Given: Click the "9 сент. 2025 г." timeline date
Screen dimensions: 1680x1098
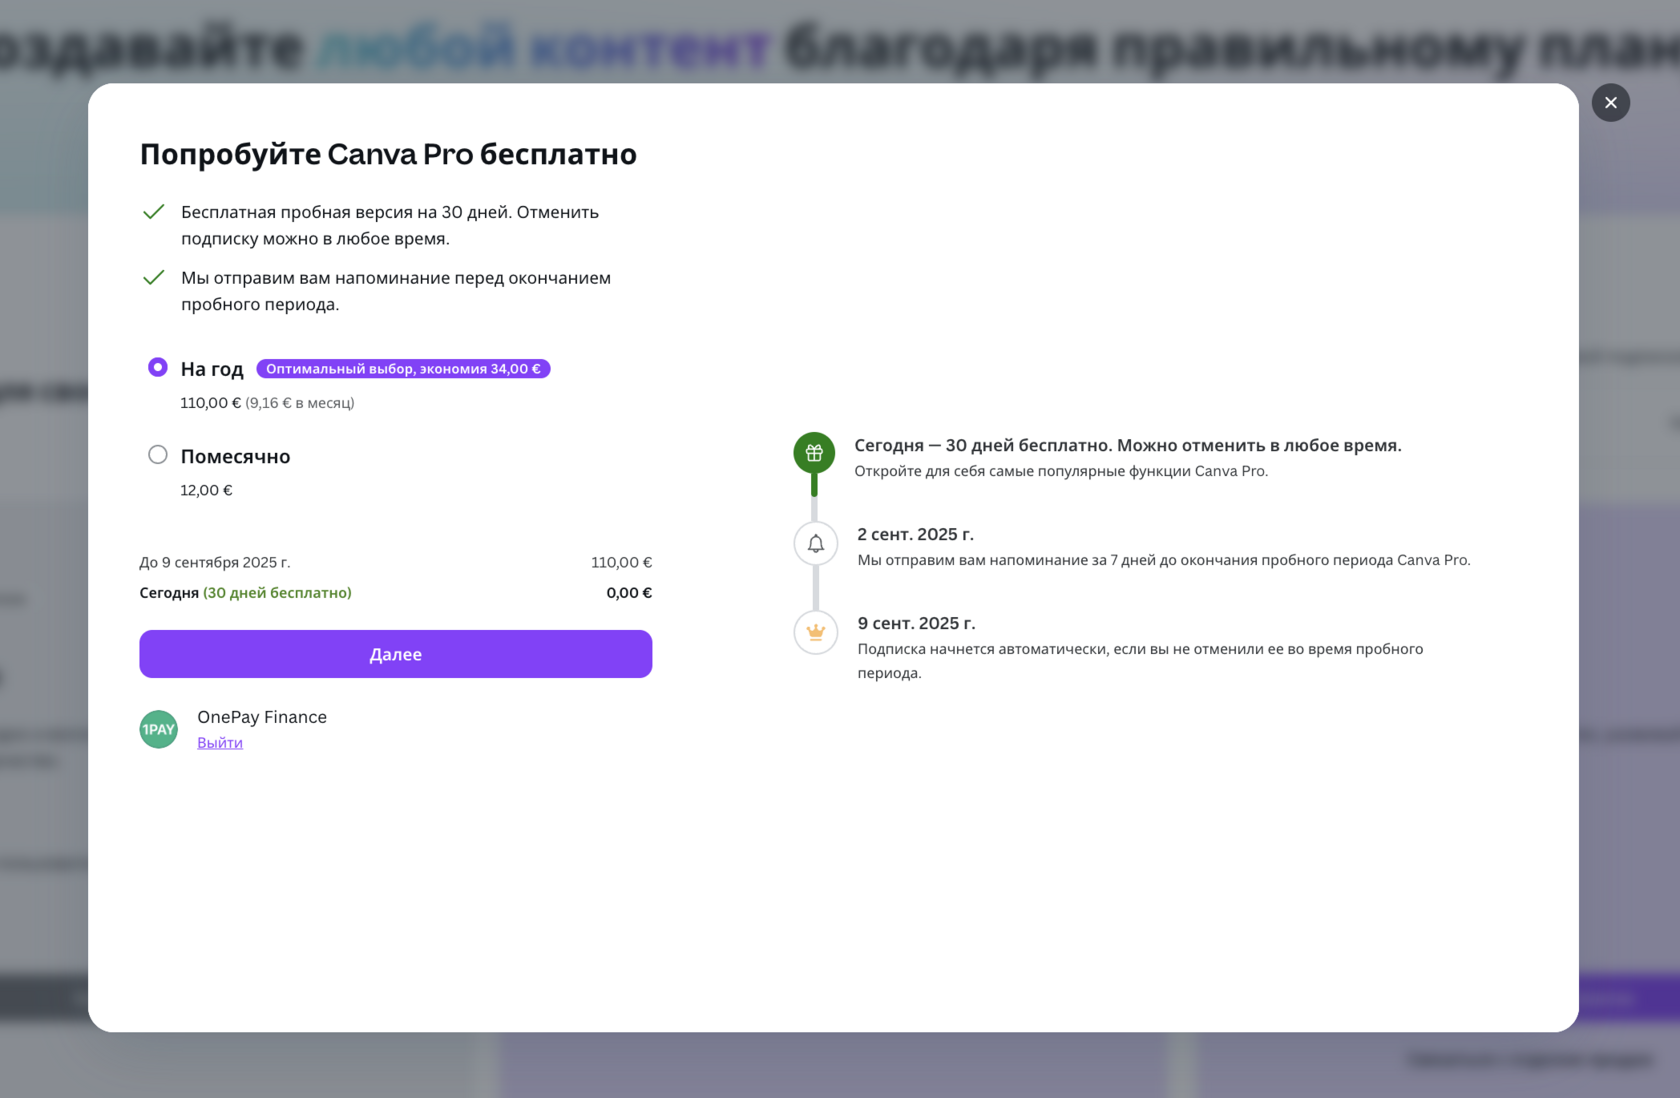Looking at the screenshot, I should pos(916,623).
